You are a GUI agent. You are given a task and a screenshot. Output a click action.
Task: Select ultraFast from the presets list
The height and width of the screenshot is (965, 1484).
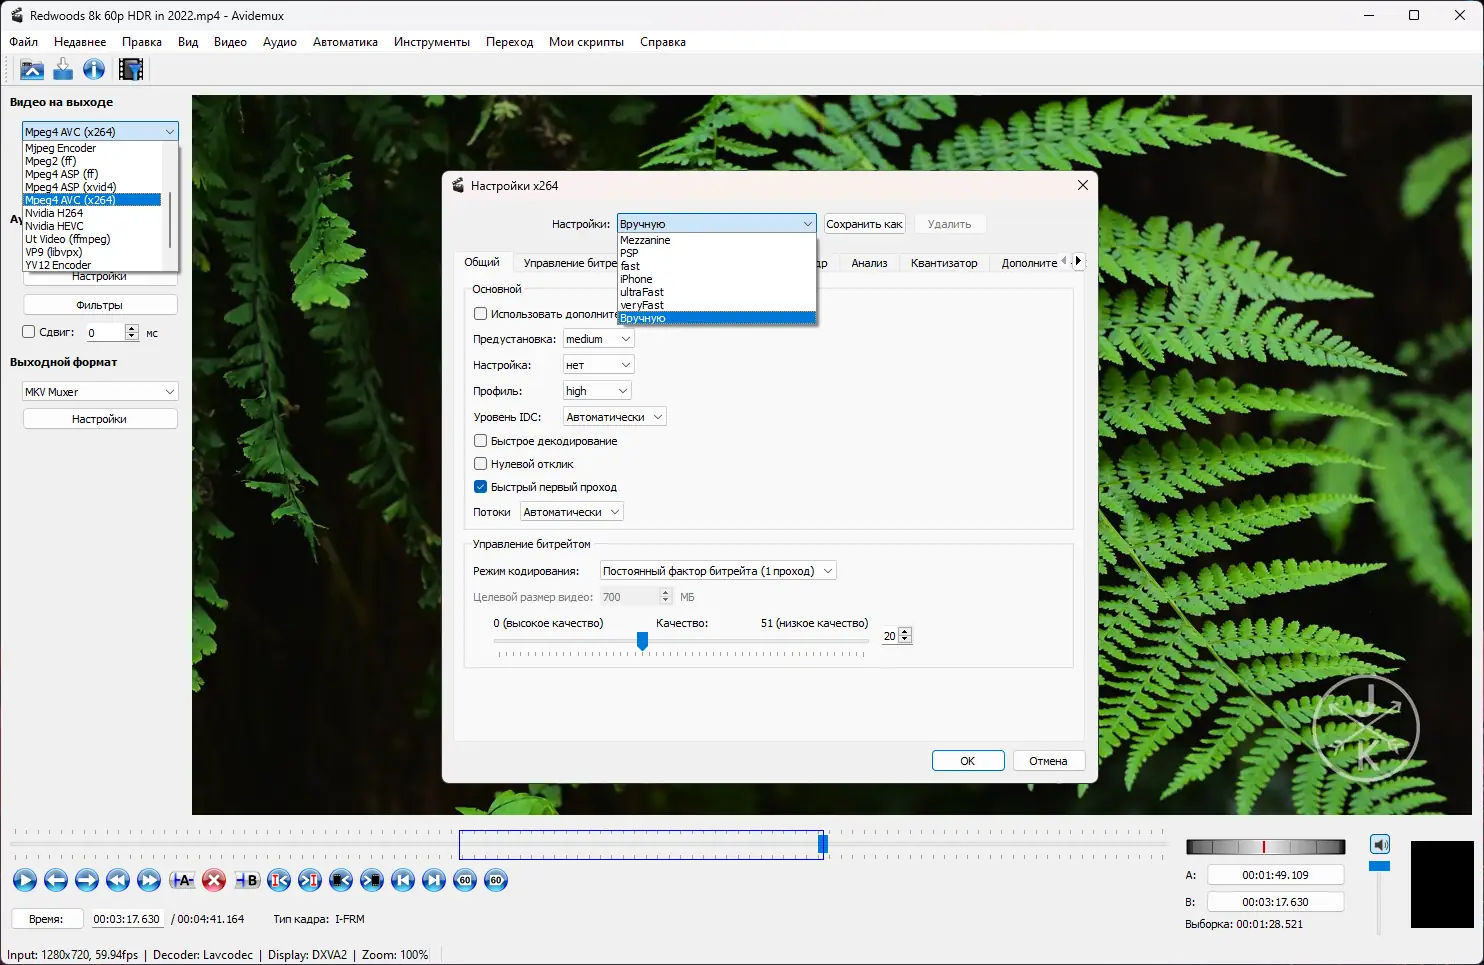(x=642, y=292)
